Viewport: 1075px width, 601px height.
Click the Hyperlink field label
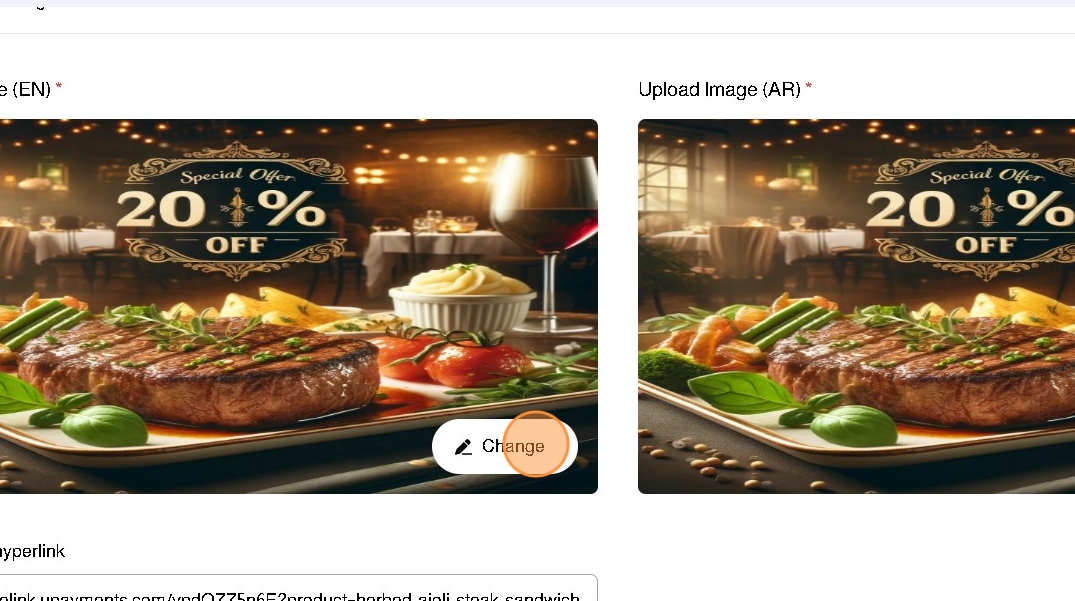[x=32, y=551]
